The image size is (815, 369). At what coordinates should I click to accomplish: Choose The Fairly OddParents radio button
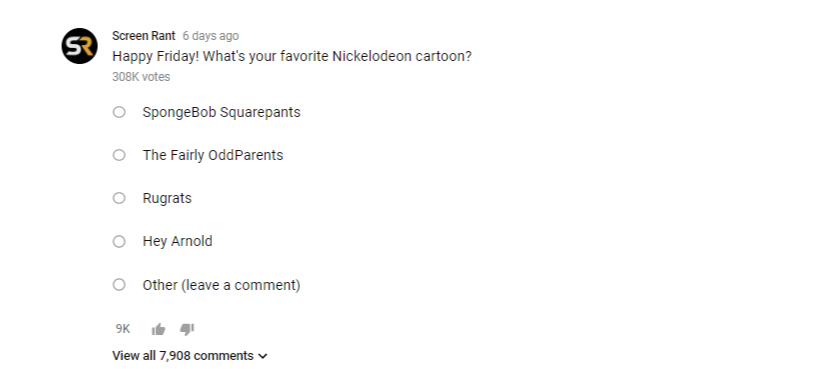(x=119, y=155)
